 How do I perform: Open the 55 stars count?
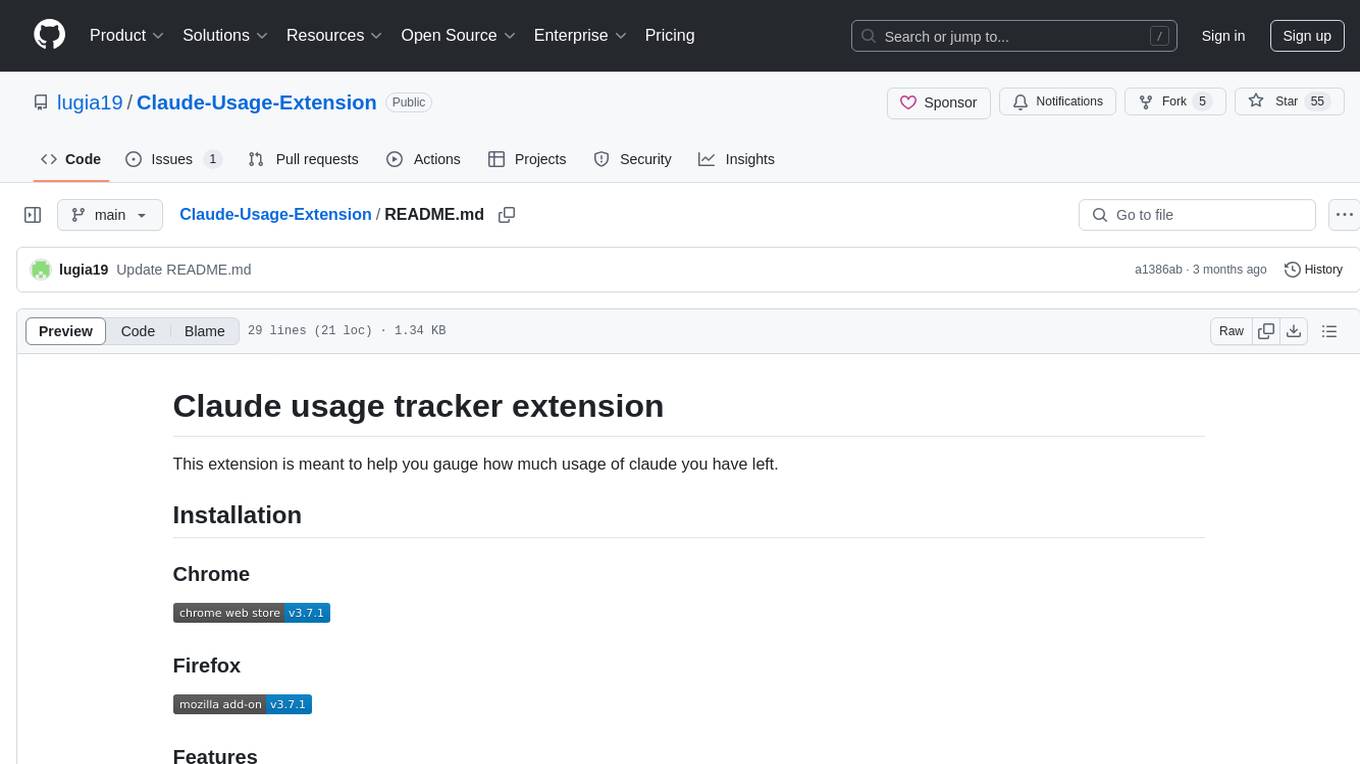tap(1317, 102)
